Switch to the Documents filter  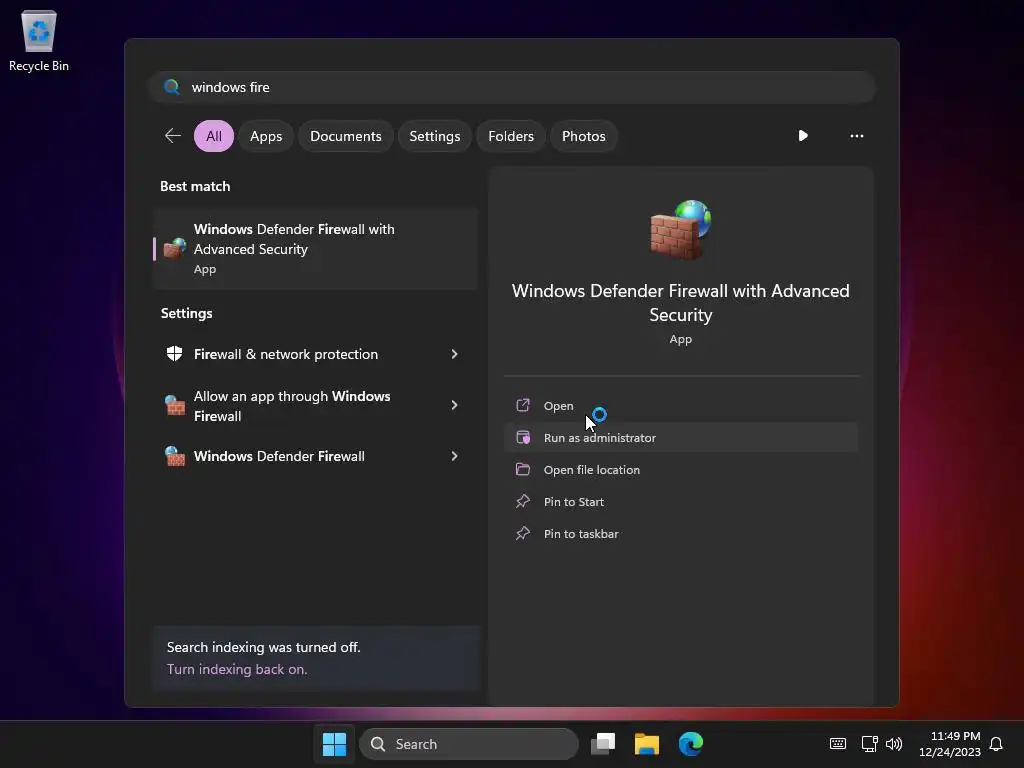pos(345,136)
